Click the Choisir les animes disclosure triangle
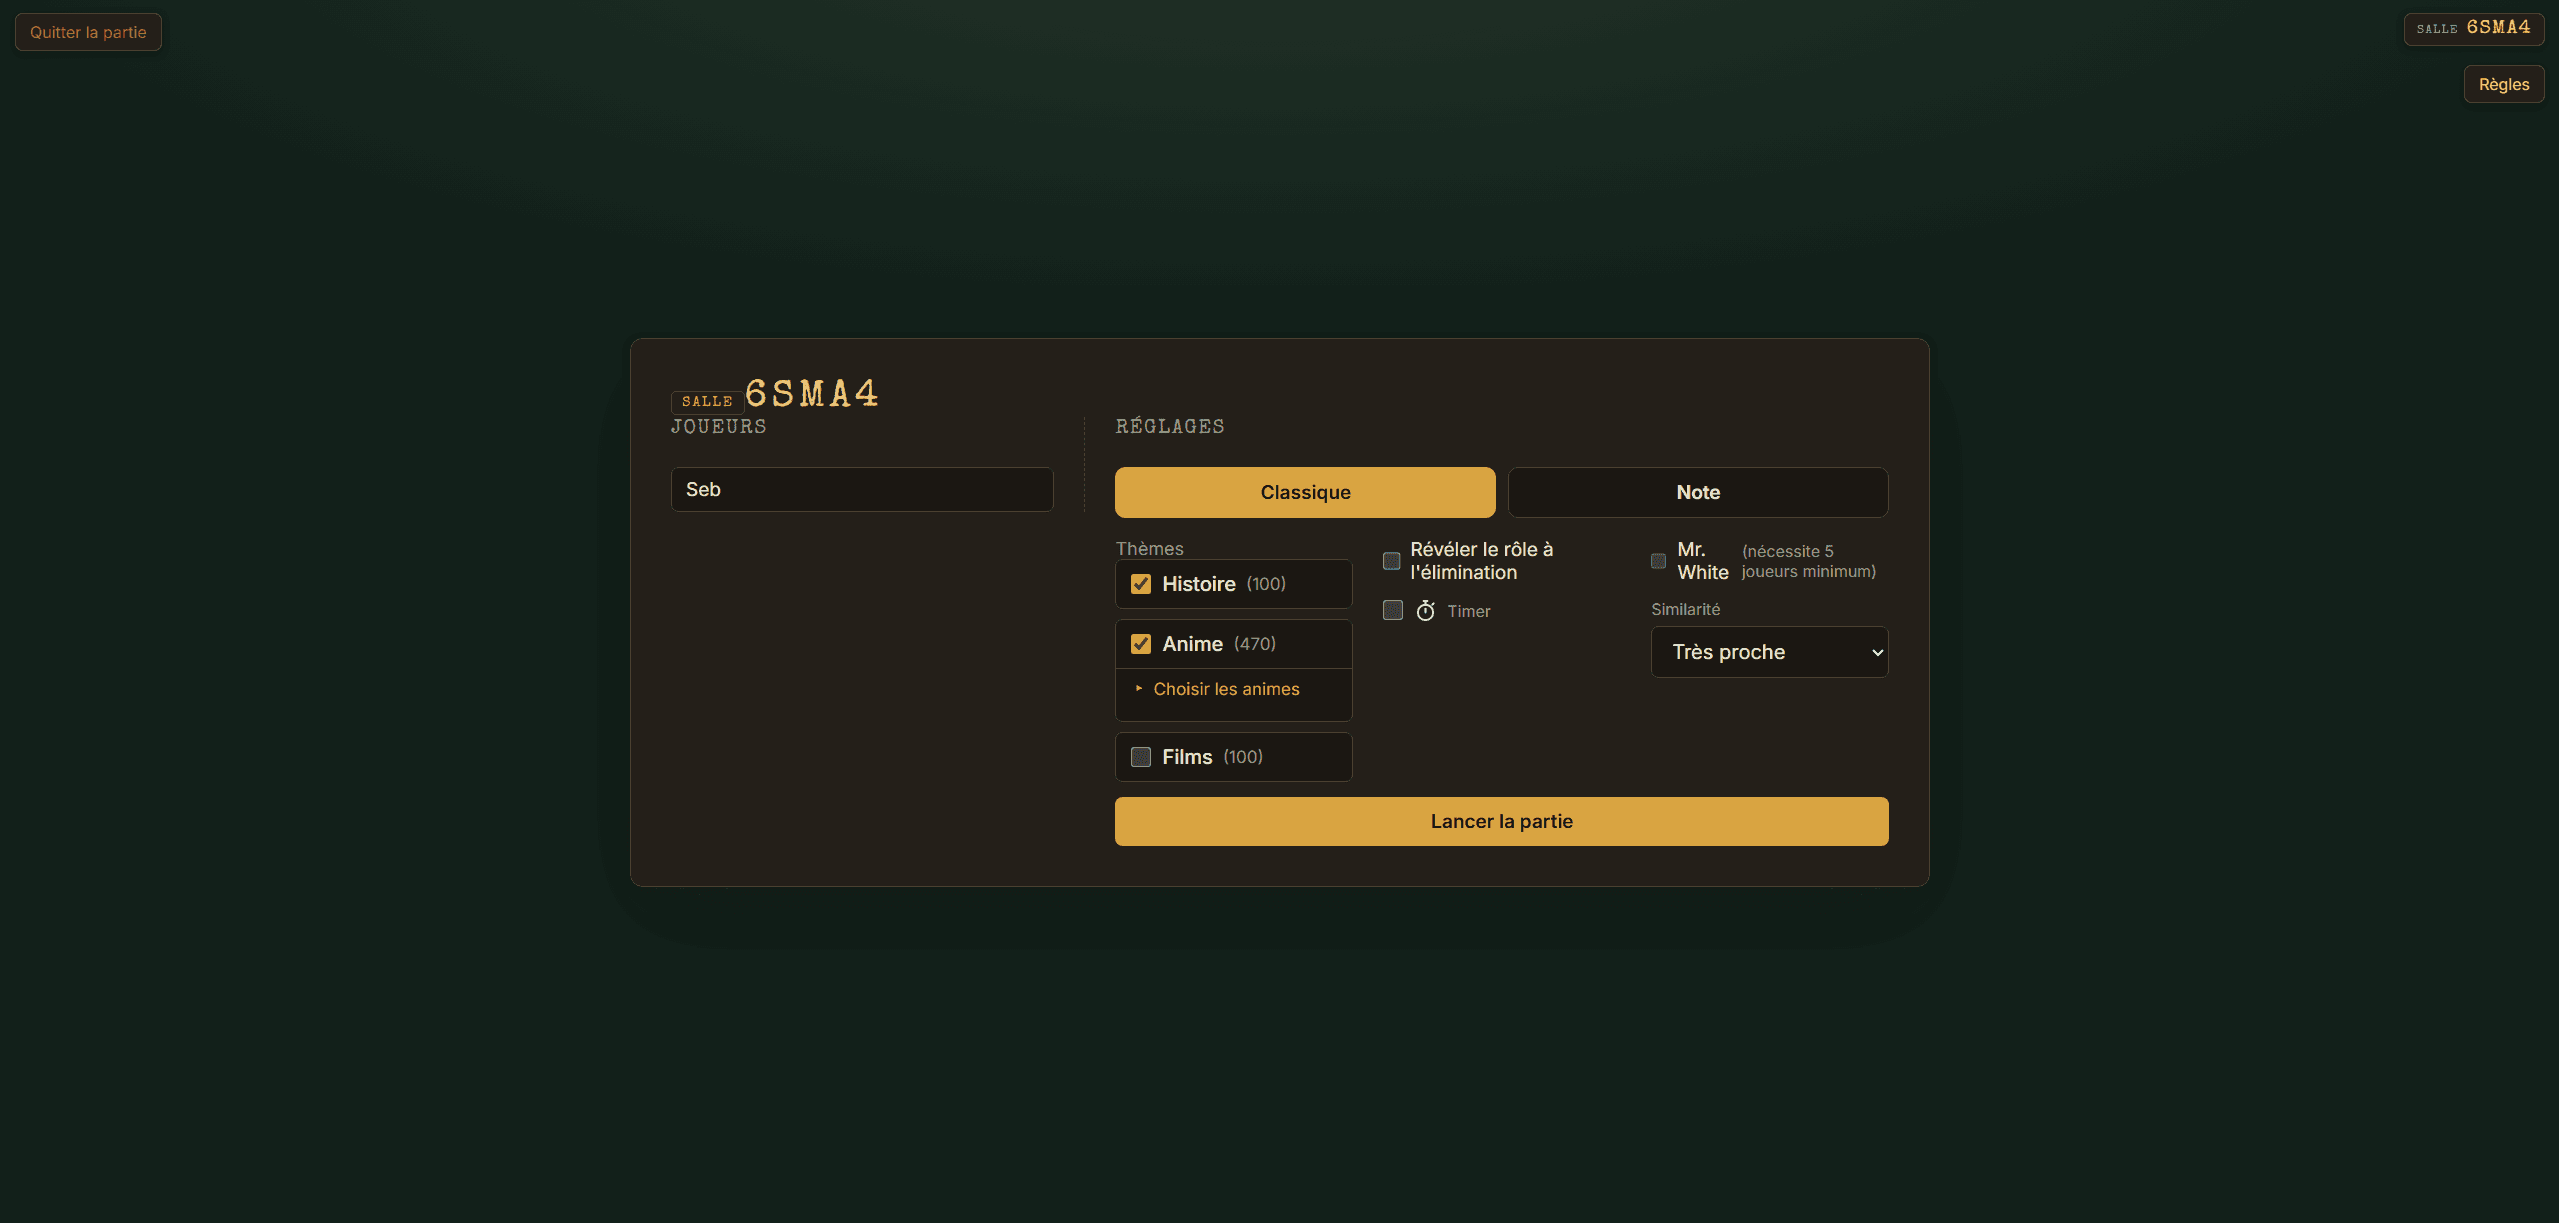 pos(1139,688)
